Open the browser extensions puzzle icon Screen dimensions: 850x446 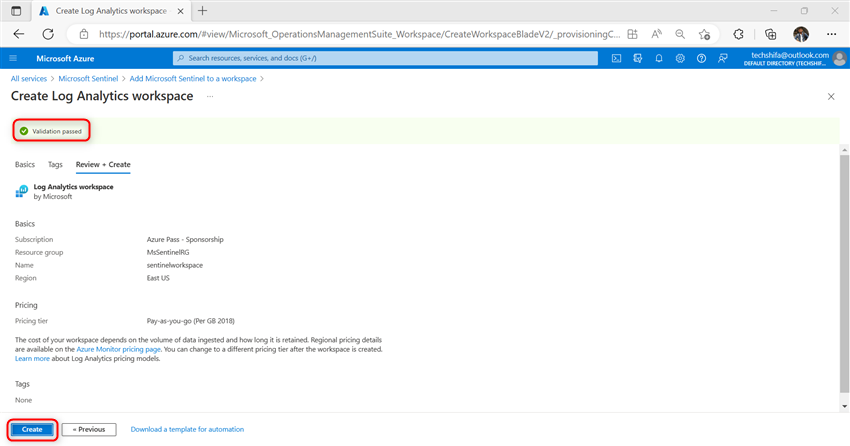pos(738,34)
